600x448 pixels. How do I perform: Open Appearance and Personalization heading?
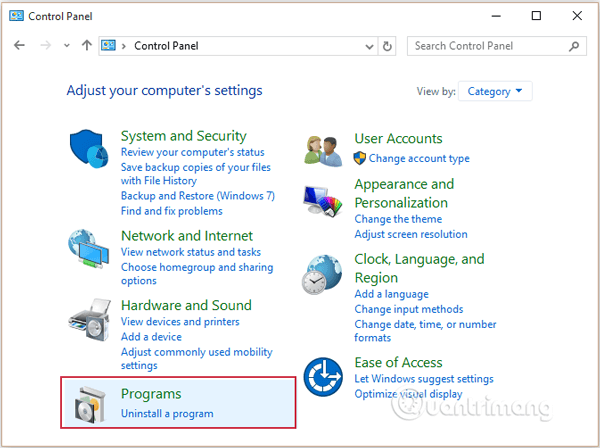(x=404, y=193)
